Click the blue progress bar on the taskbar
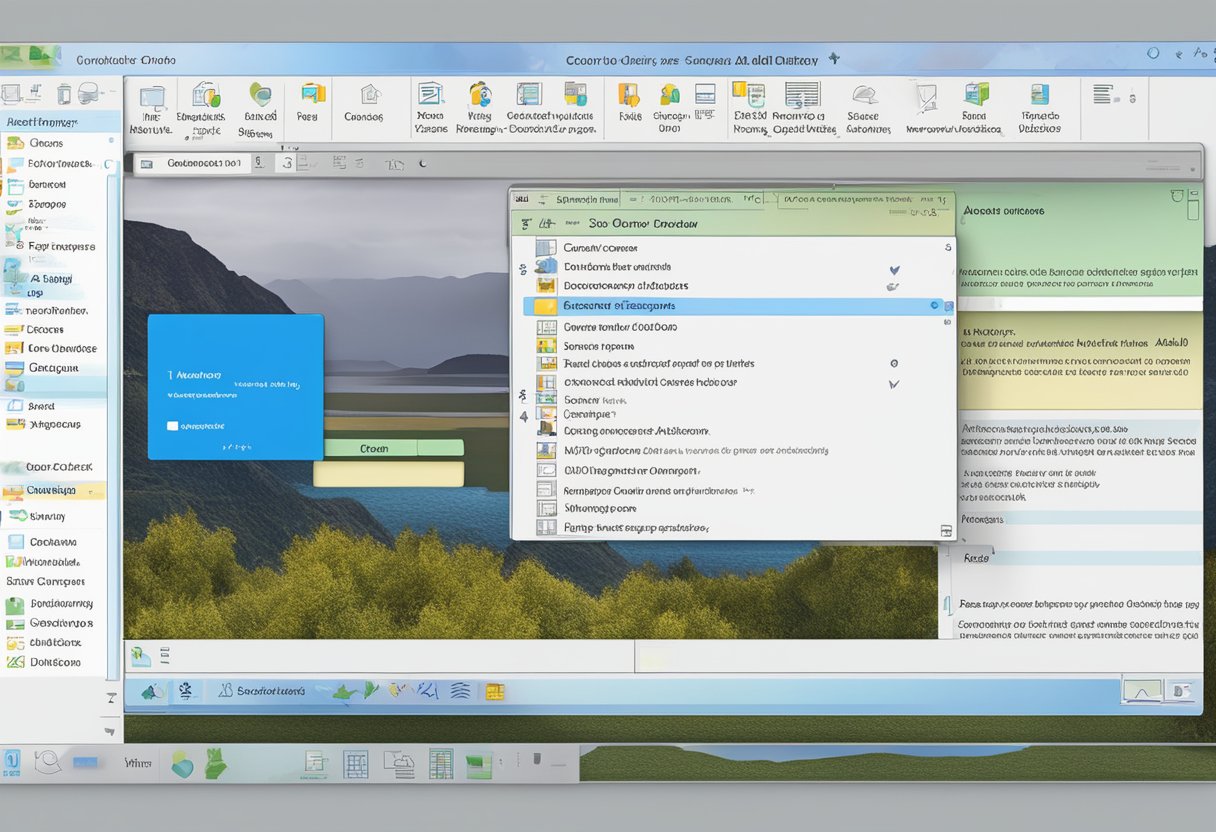1216x832 pixels. point(86,762)
